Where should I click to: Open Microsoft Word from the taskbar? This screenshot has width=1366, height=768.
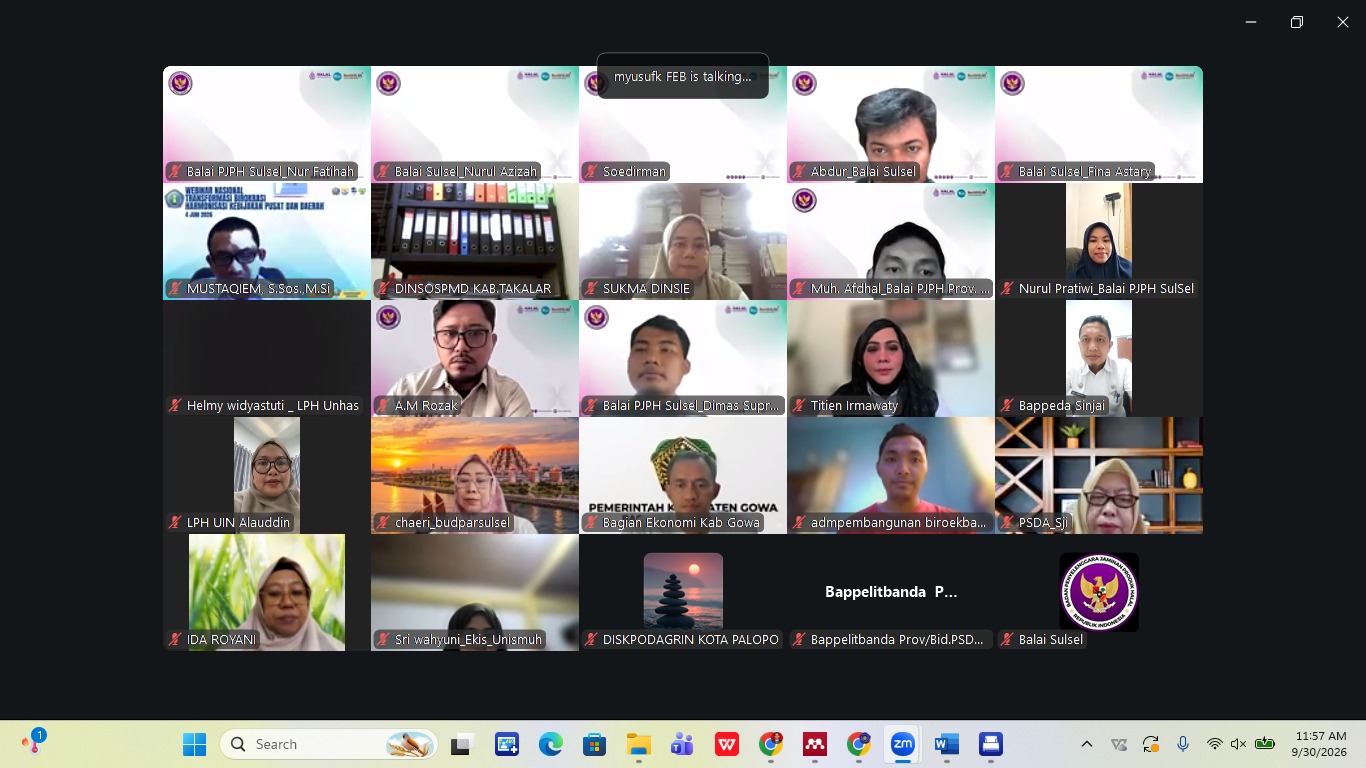coord(946,744)
